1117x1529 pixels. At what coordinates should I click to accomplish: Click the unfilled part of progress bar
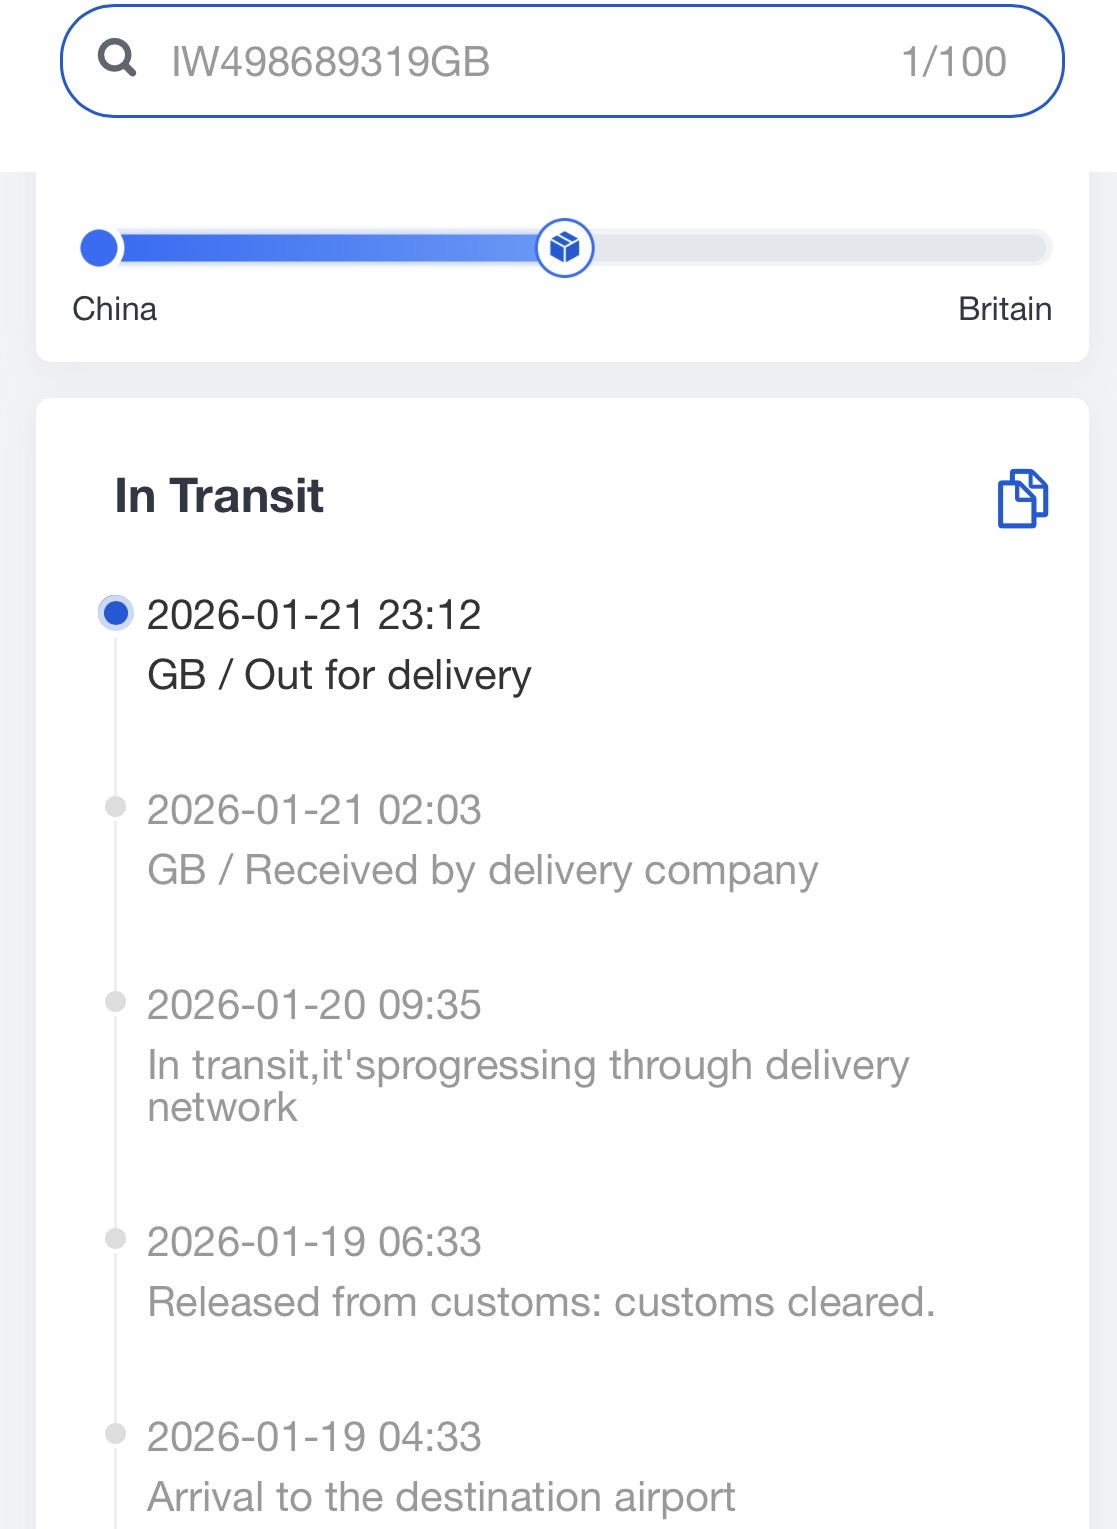pos(820,247)
